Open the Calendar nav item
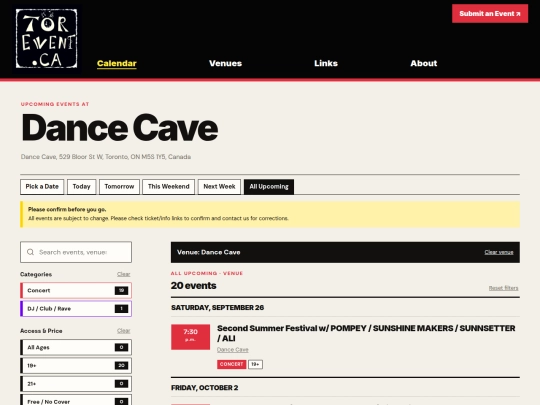 117,63
